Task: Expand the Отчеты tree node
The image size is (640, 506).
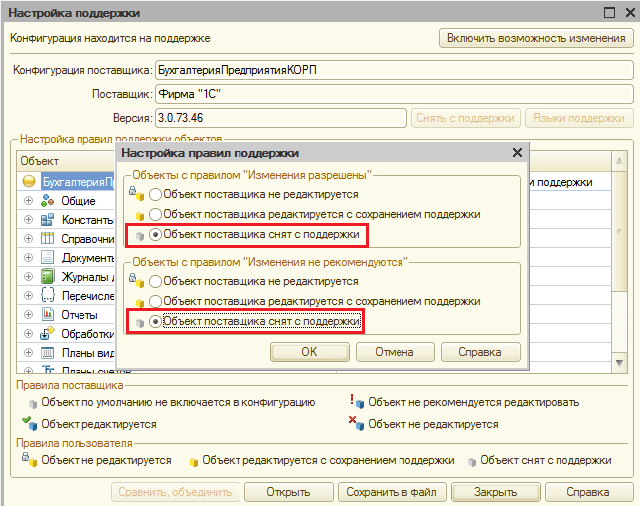Action: (28, 315)
